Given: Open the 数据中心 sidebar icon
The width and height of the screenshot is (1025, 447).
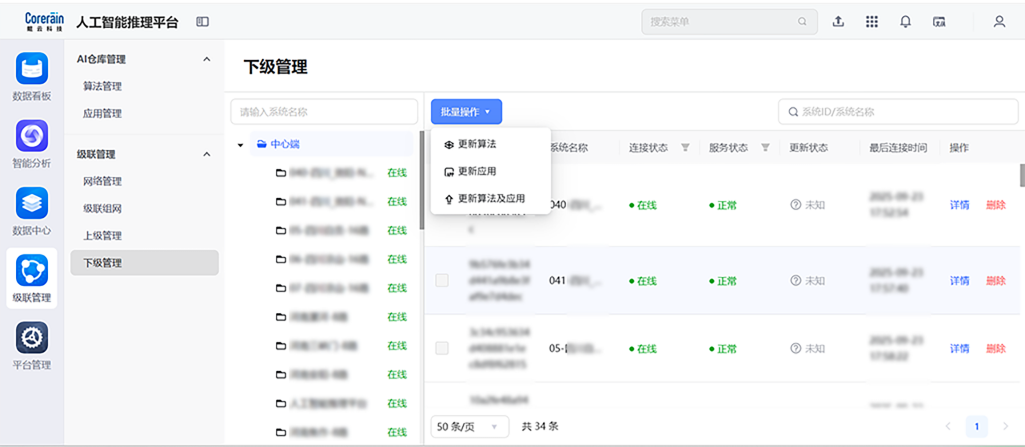Looking at the screenshot, I should pyautogui.click(x=32, y=204).
